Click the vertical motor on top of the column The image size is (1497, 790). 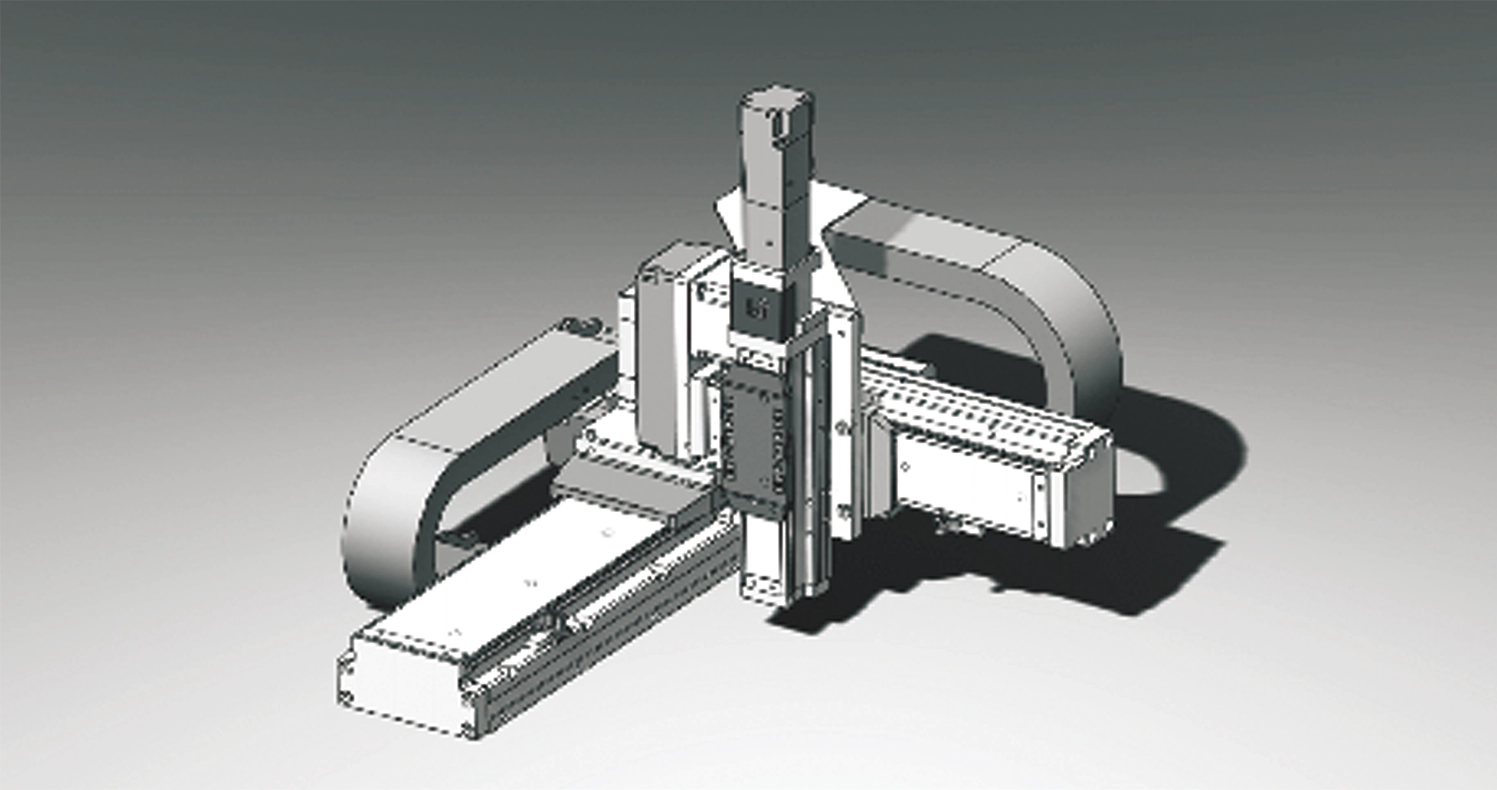(x=775, y=150)
